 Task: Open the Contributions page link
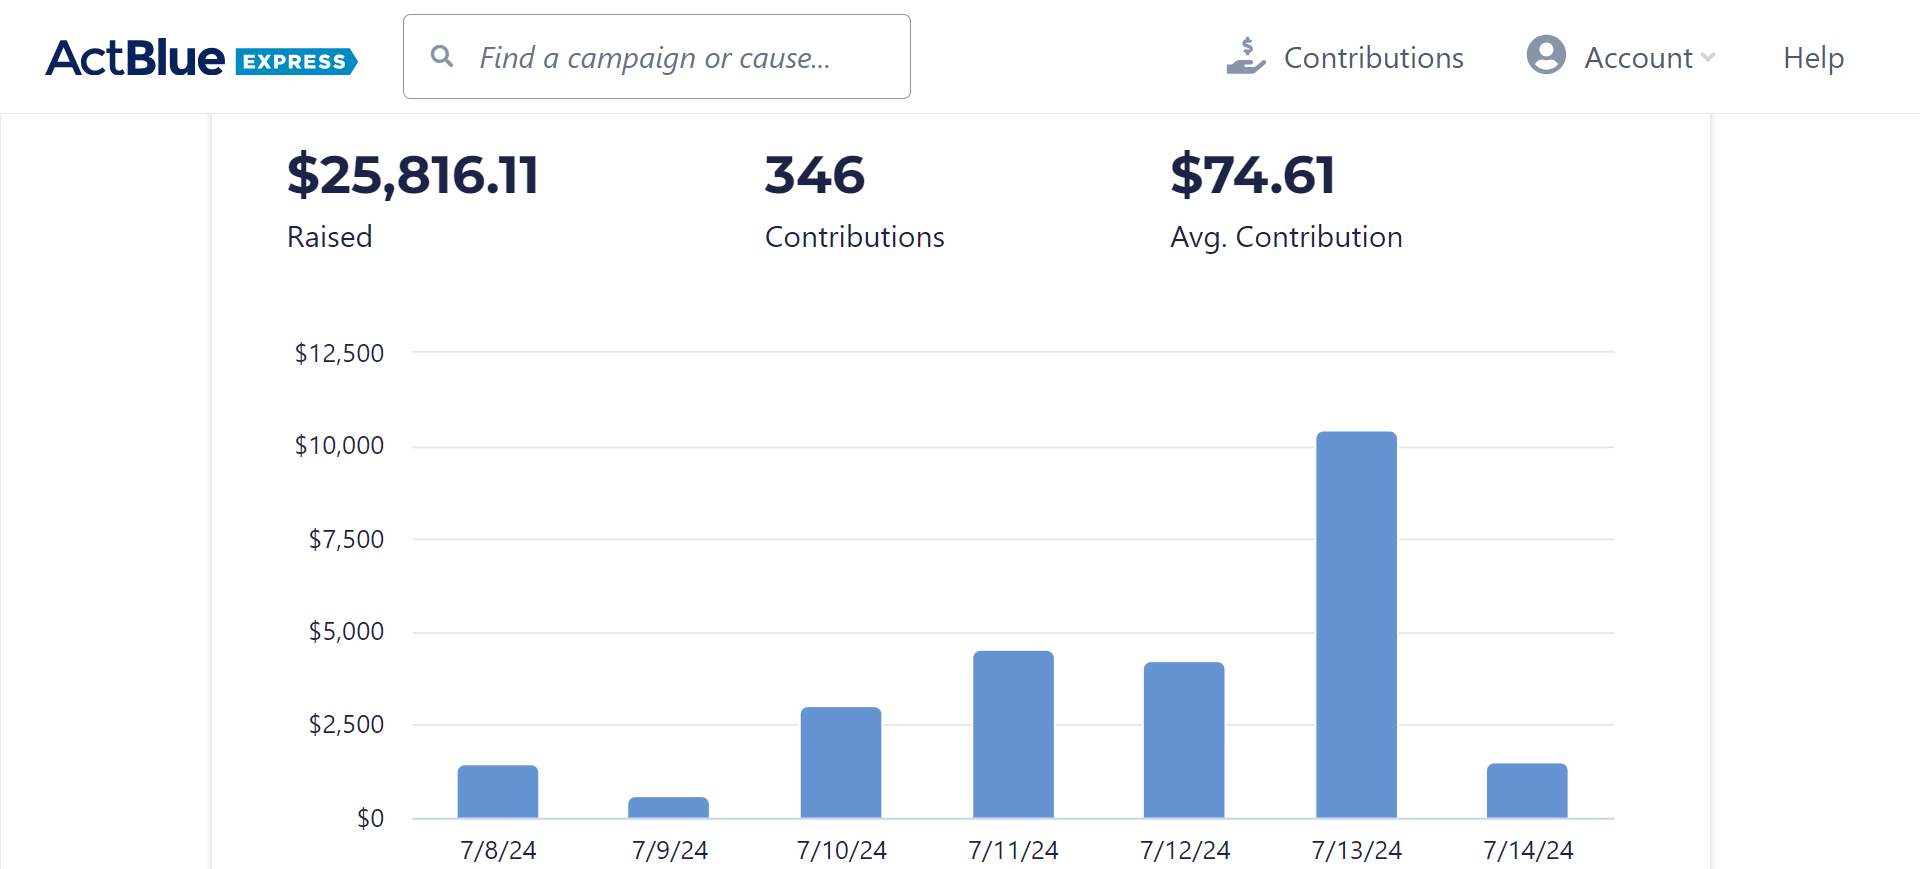[x=1373, y=58]
